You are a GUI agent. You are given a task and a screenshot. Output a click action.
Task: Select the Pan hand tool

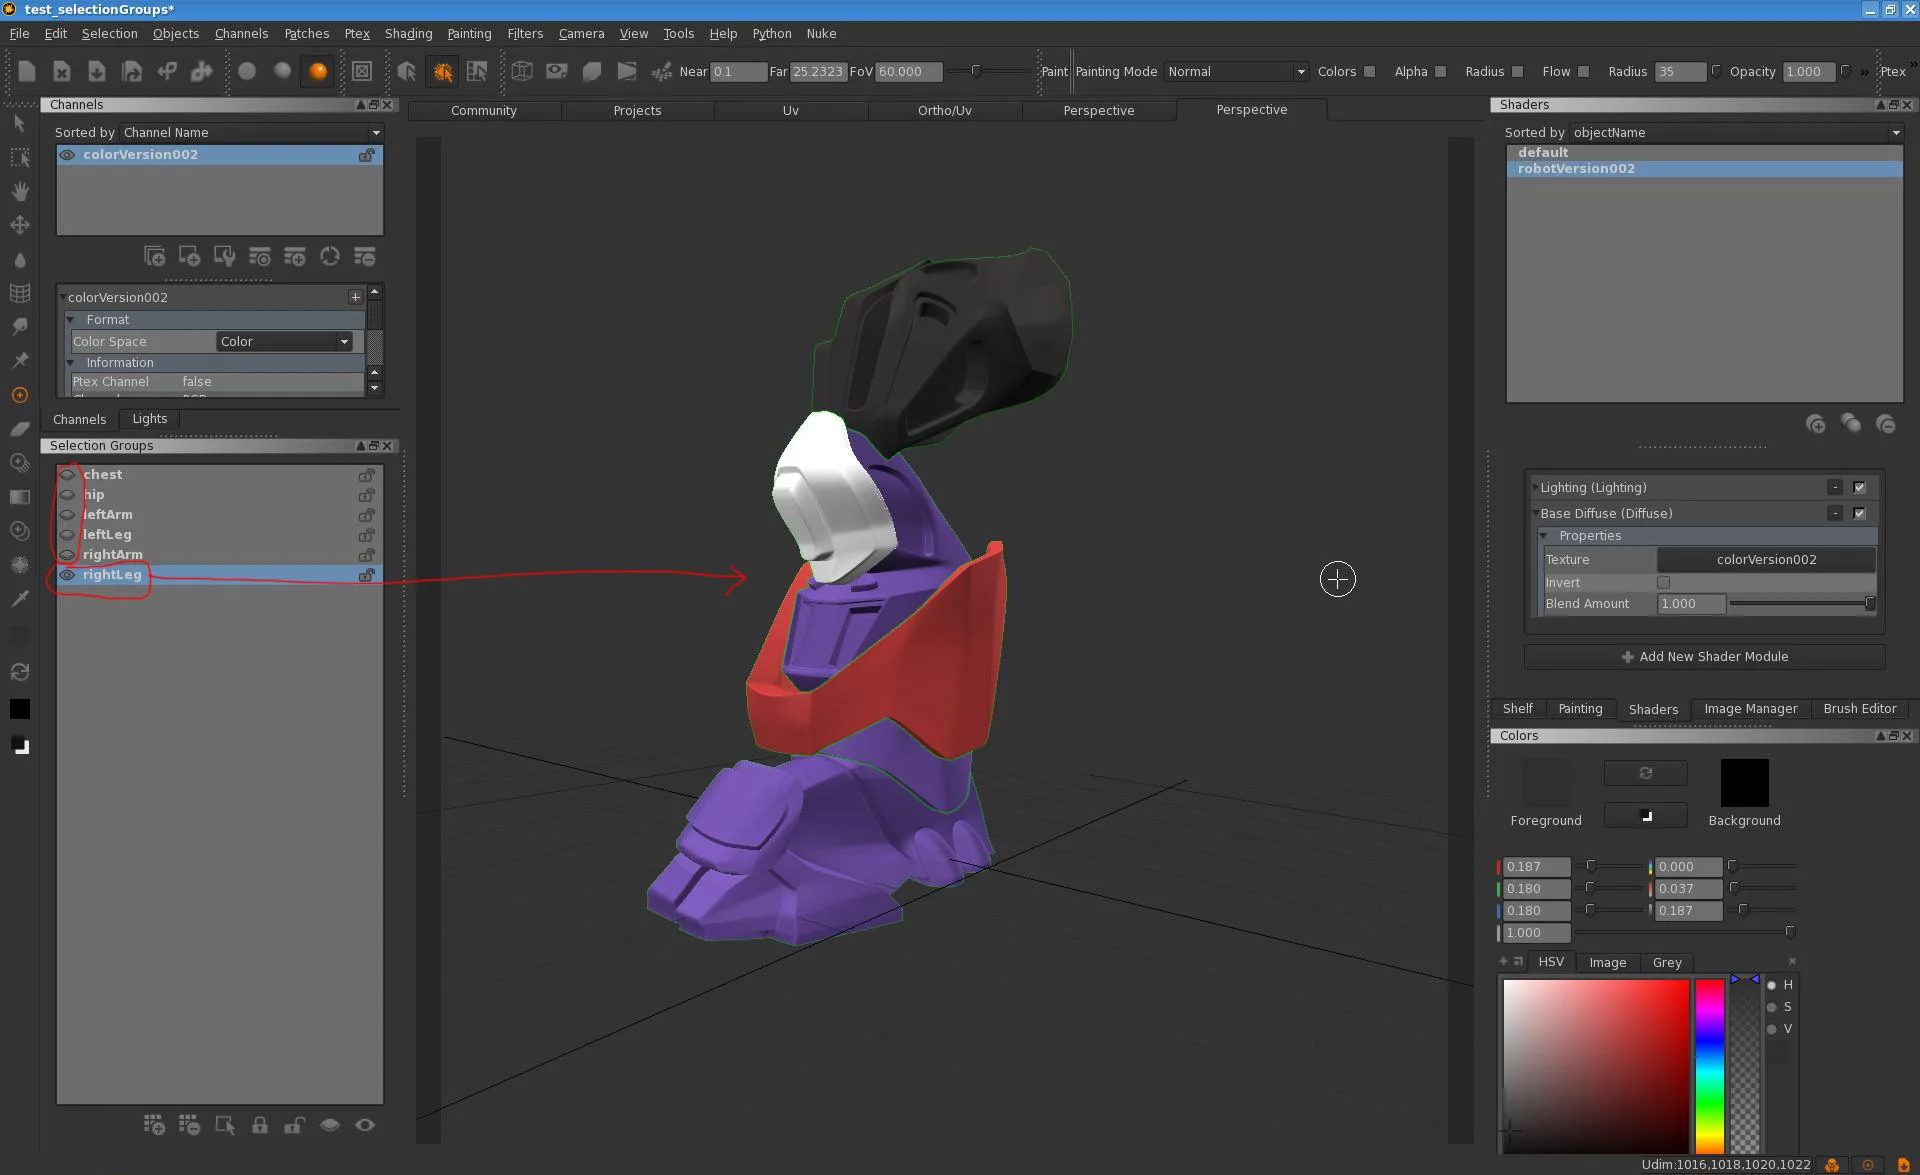click(19, 191)
